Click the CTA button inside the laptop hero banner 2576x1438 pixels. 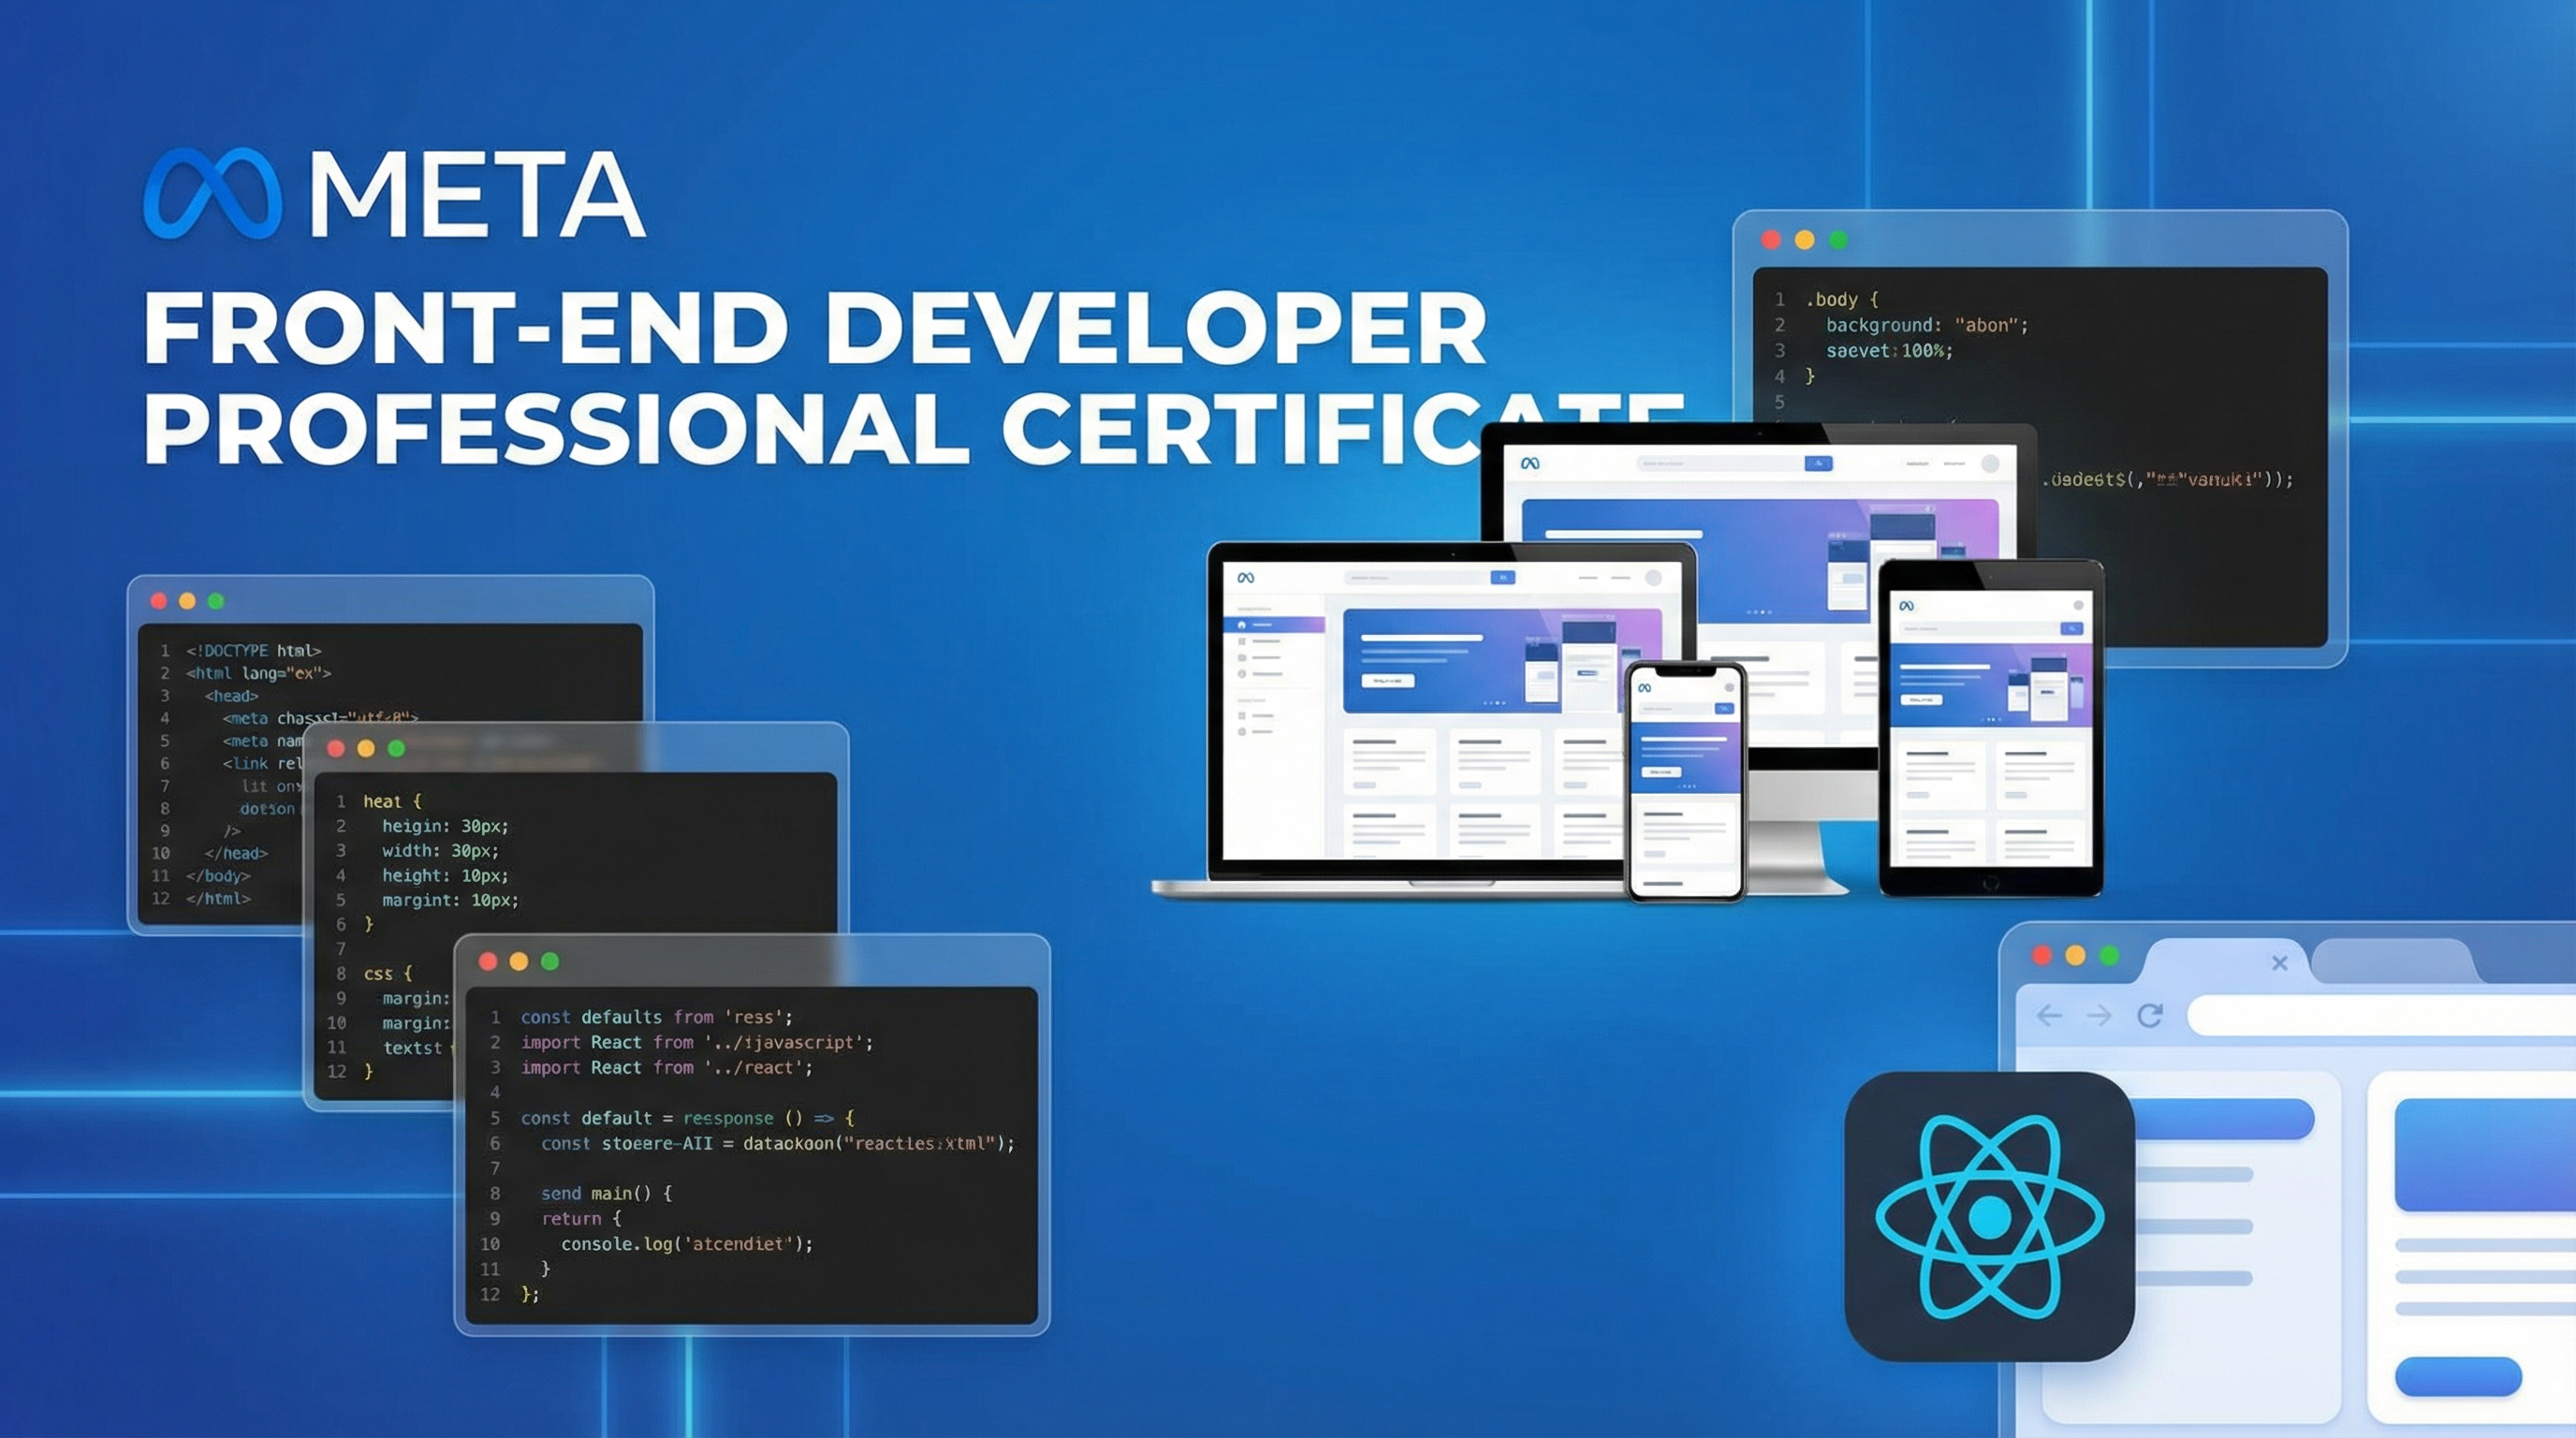click(x=1389, y=681)
